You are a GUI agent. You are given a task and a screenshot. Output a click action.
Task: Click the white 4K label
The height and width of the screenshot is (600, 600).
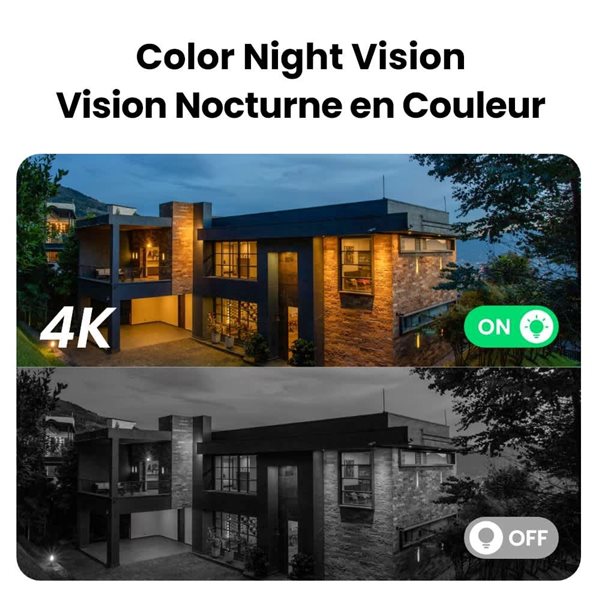coord(78,328)
